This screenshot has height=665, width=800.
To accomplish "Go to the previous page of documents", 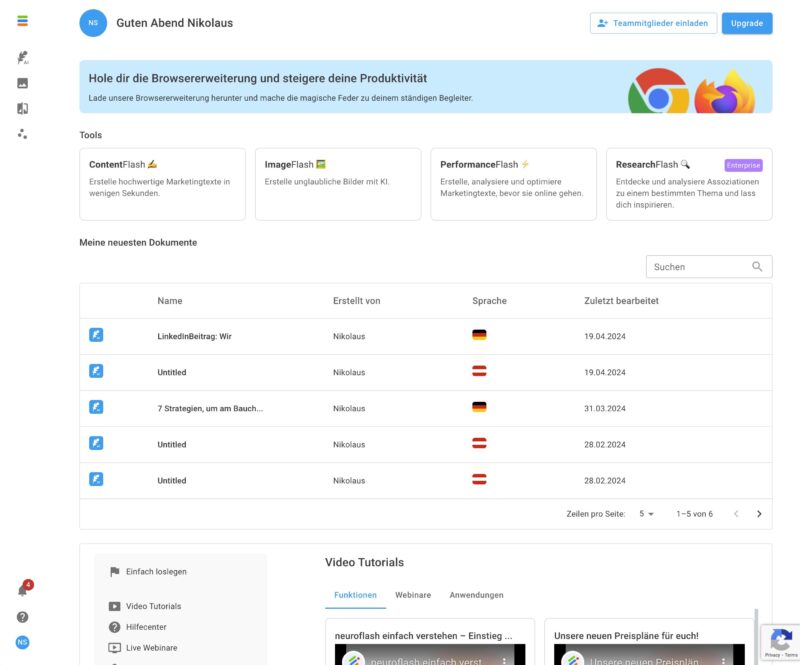I will click(736, 514).
